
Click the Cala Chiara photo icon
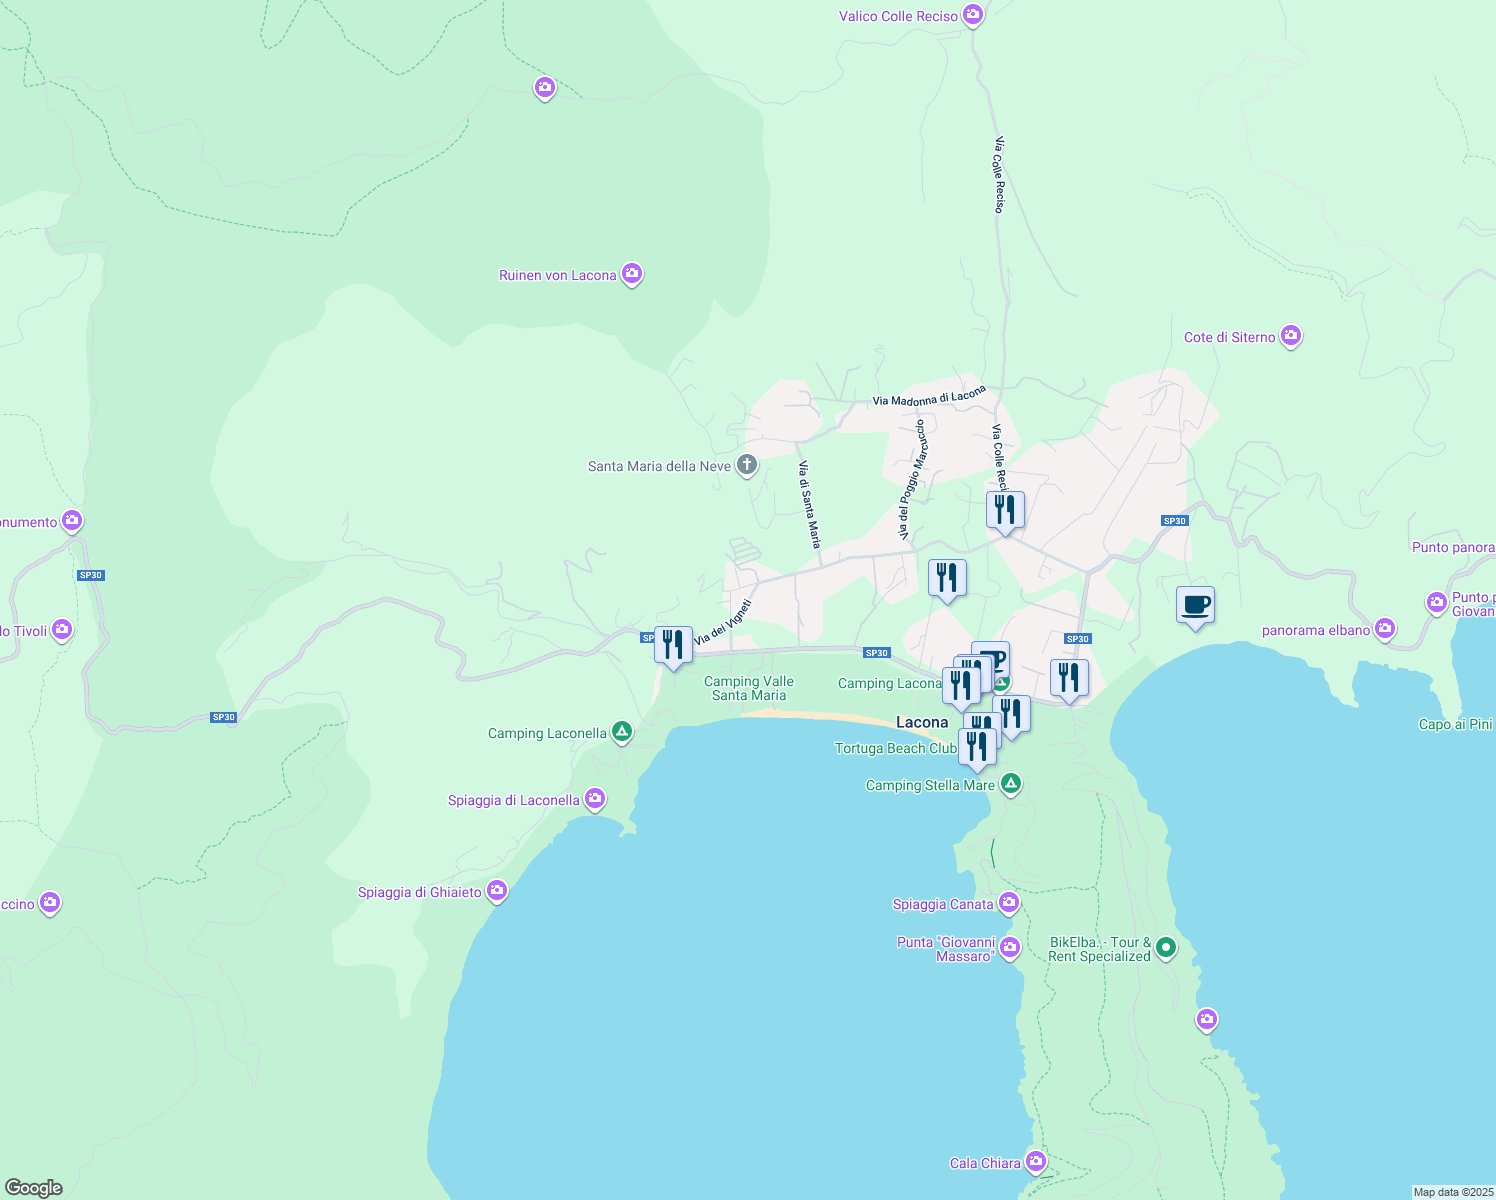coord(1037,1161)
